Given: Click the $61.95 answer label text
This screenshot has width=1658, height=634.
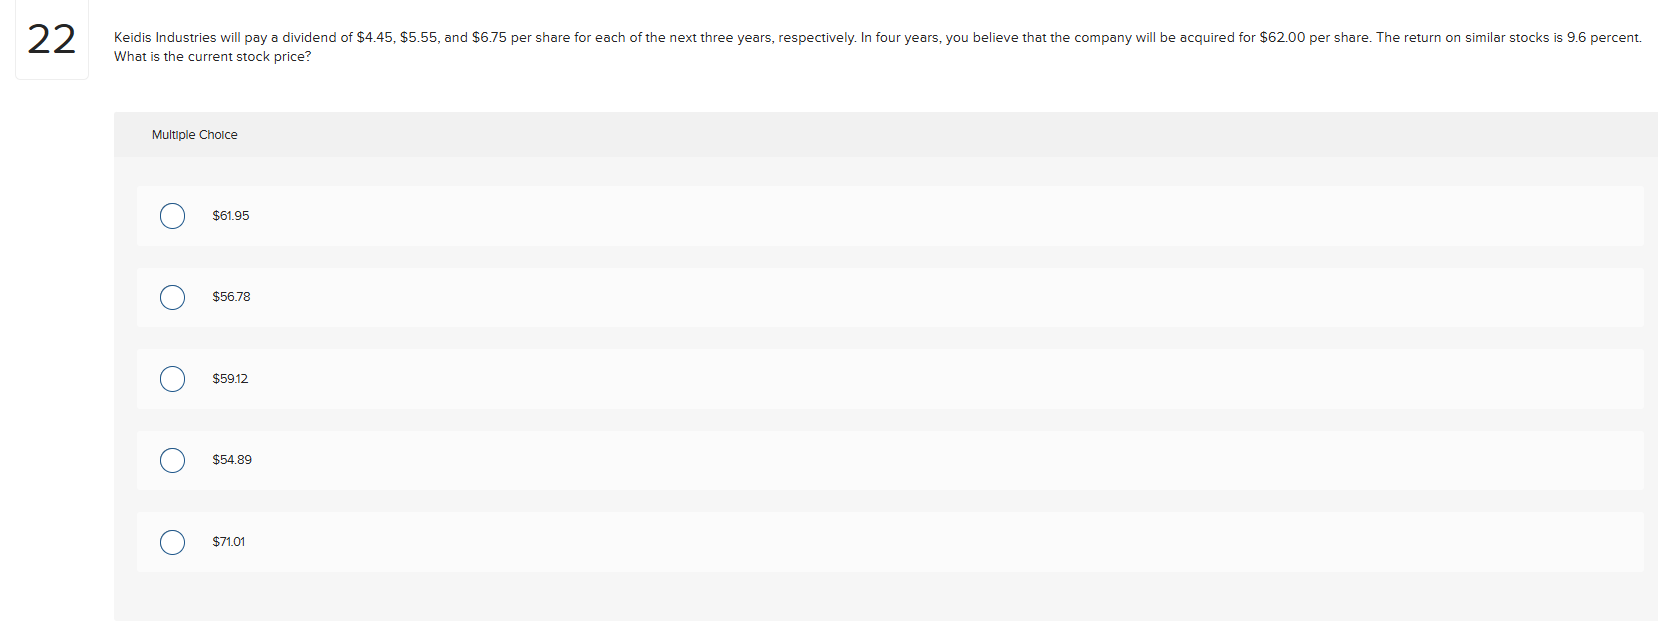Looking at the screenshot, I should tap(230, 215).
